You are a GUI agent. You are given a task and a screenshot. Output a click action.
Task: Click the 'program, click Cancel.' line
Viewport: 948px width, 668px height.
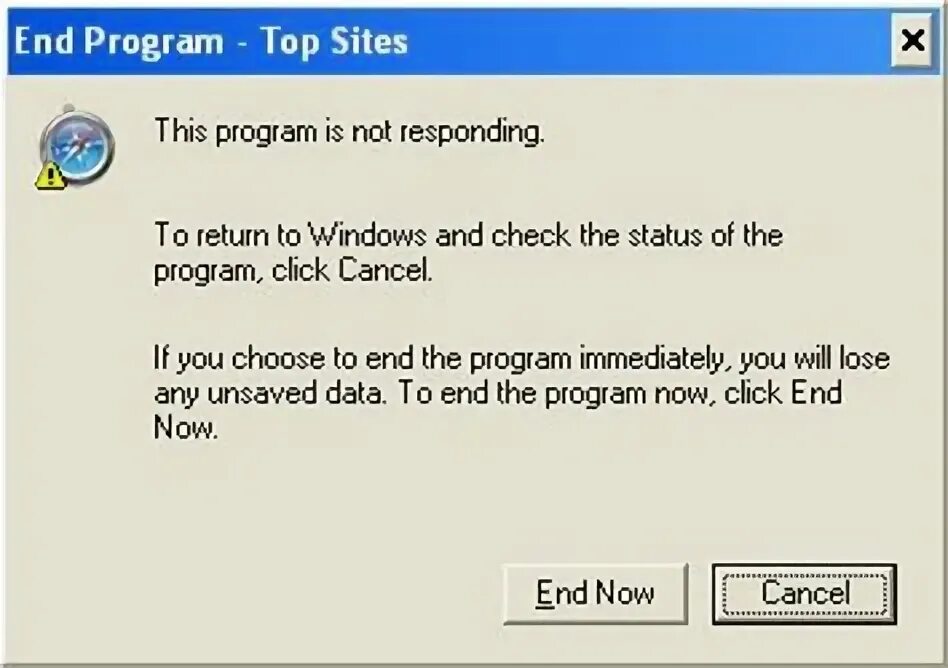click(x=293, y=270)
